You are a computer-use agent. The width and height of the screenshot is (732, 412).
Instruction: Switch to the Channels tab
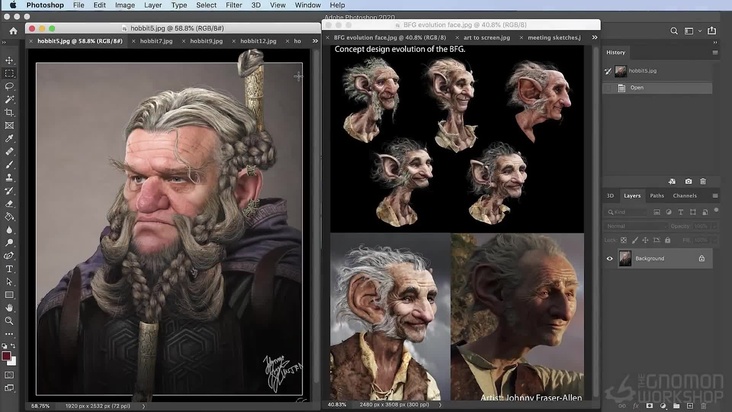tap(685, 196)
